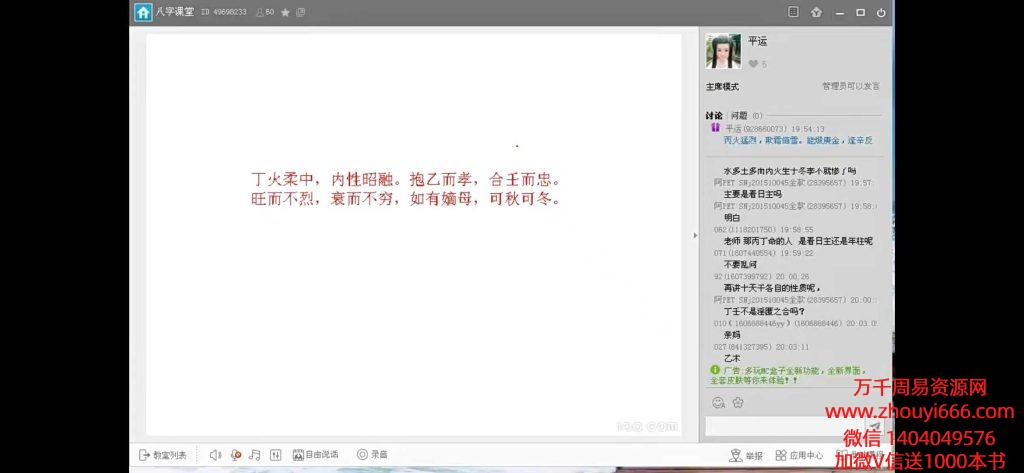Screen dimensions: 1024x473
Task: Open the audio mixer settings icon
Action: 276,455
